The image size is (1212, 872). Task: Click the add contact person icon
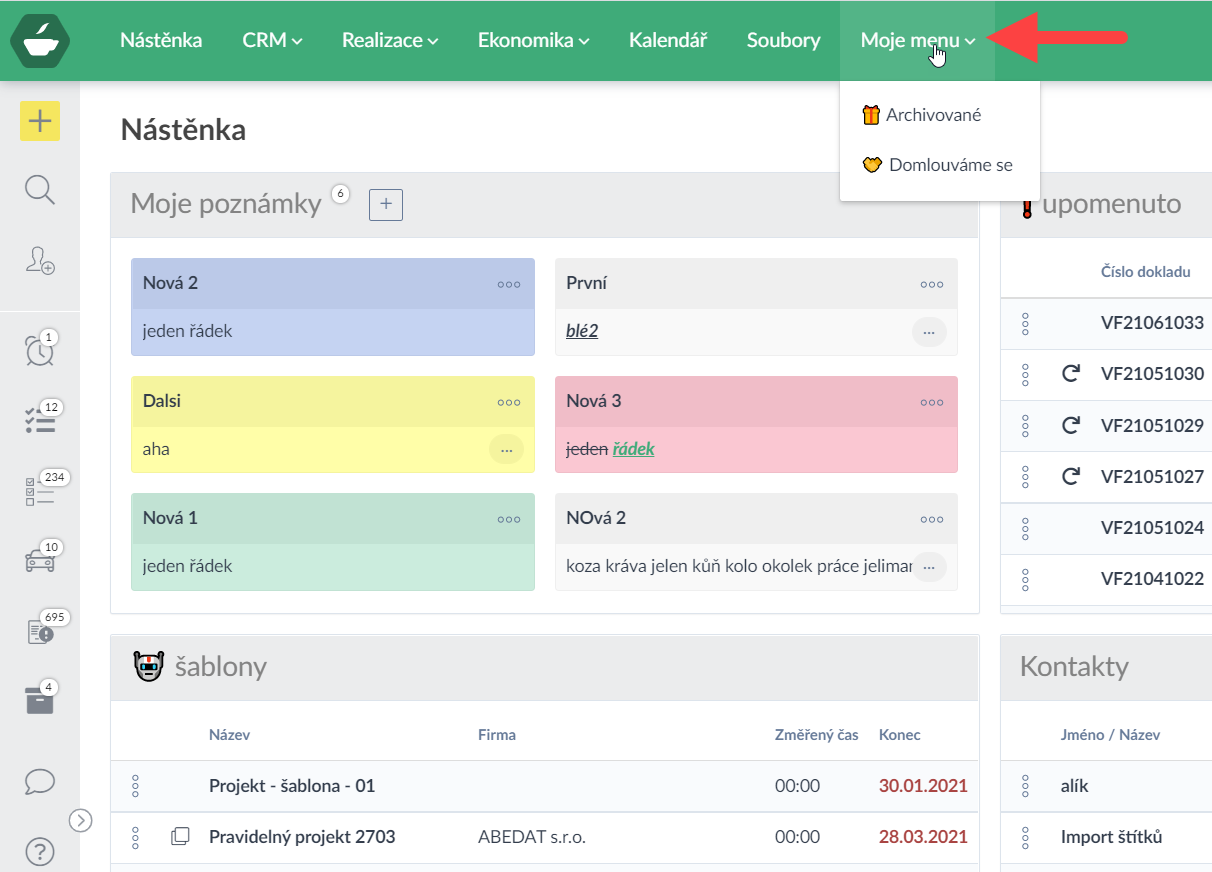point(40,261)
